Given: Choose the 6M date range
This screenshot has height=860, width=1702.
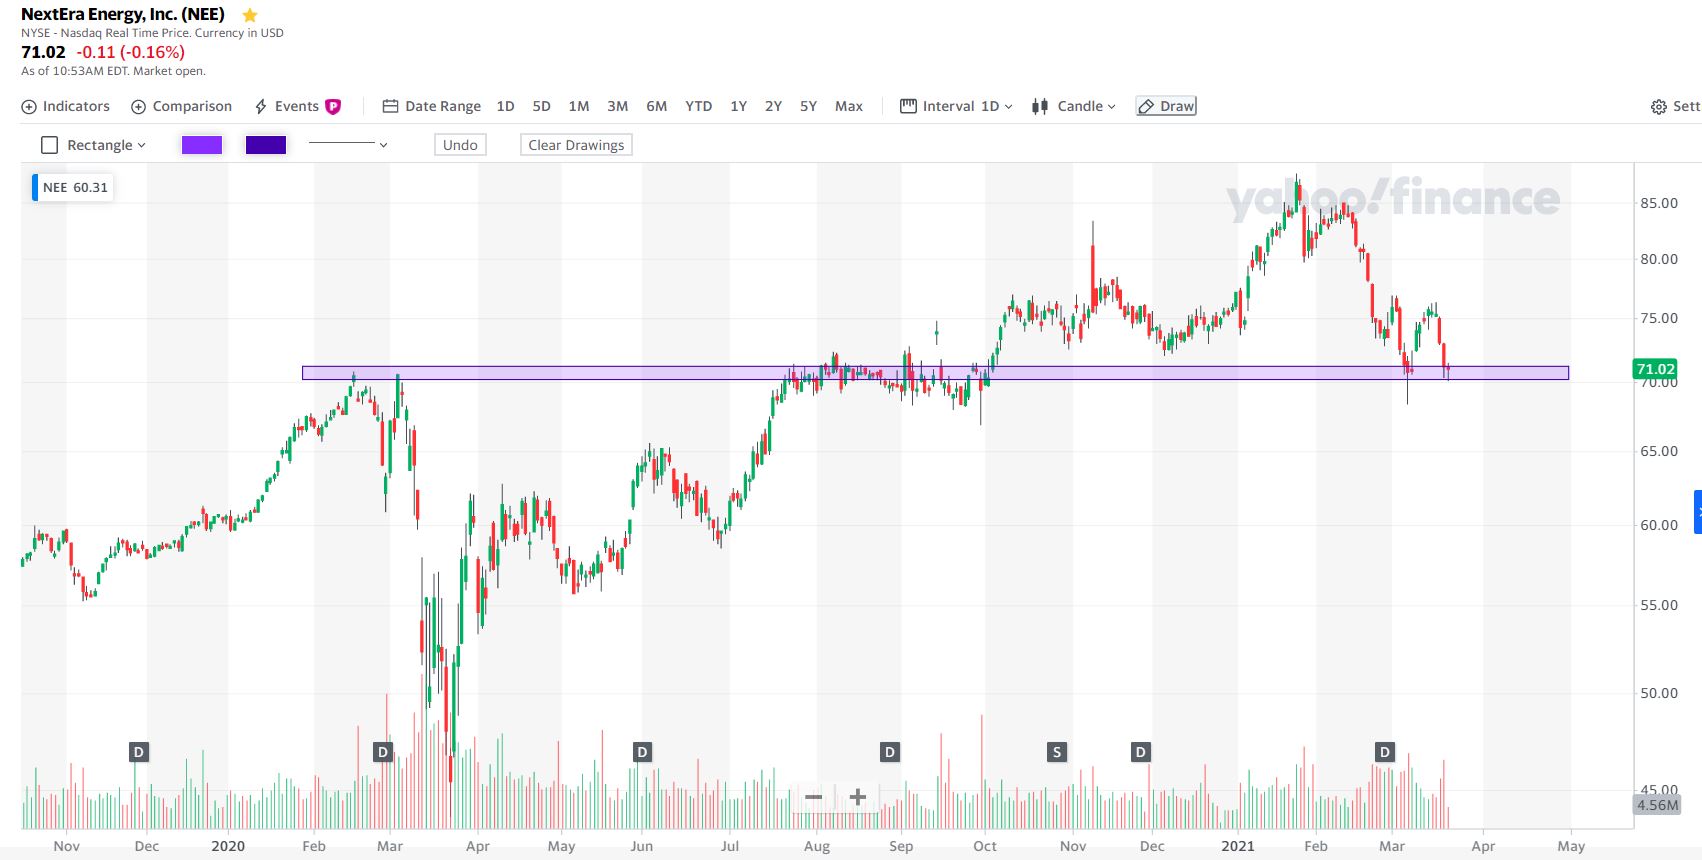Looking at the screenshot, I should (657, 106).
